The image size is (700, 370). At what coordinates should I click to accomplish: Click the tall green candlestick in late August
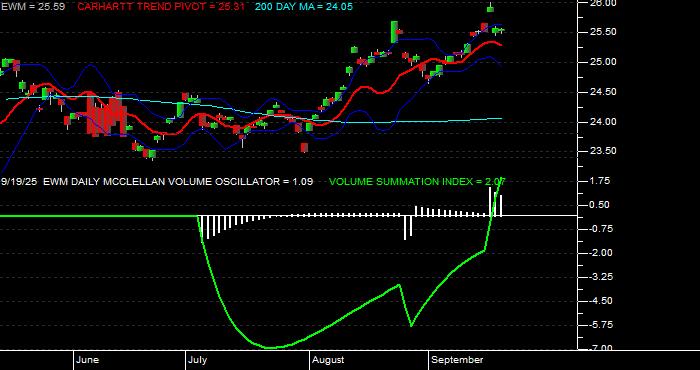click(x=394, y=32)
